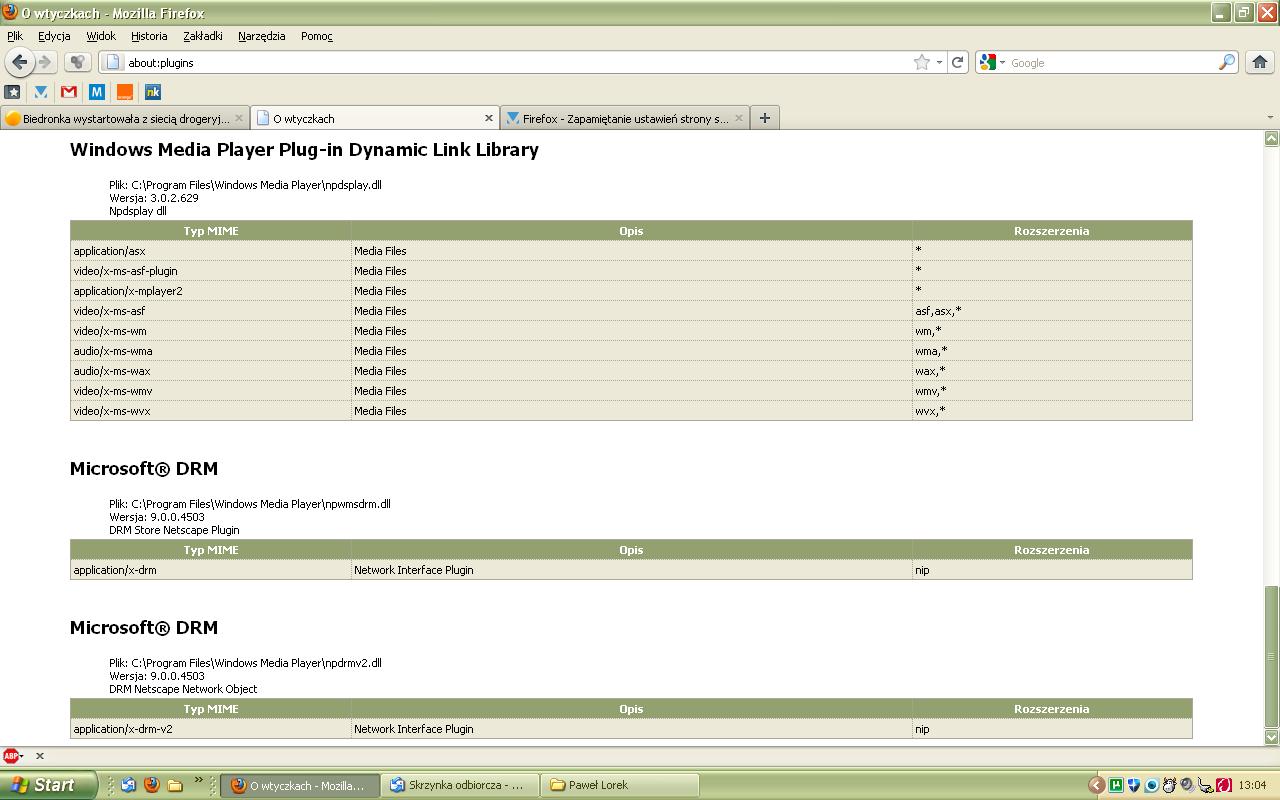Click the green µTorrent tray icon
The image size is (1280, 800).
[x=1115, y=785]
